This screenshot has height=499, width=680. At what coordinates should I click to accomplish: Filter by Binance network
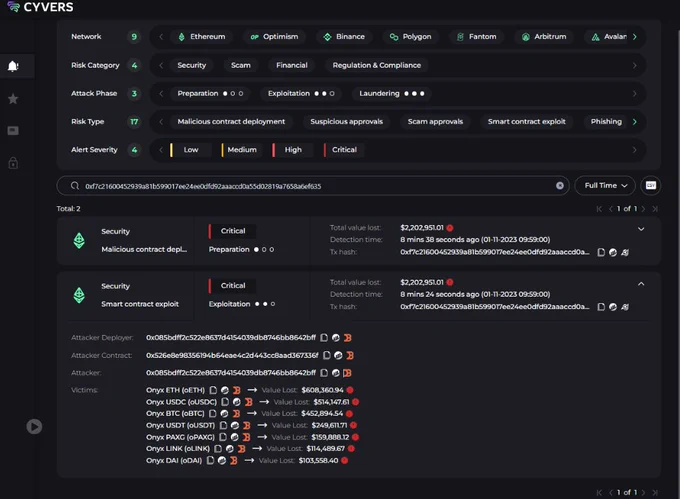344,37
